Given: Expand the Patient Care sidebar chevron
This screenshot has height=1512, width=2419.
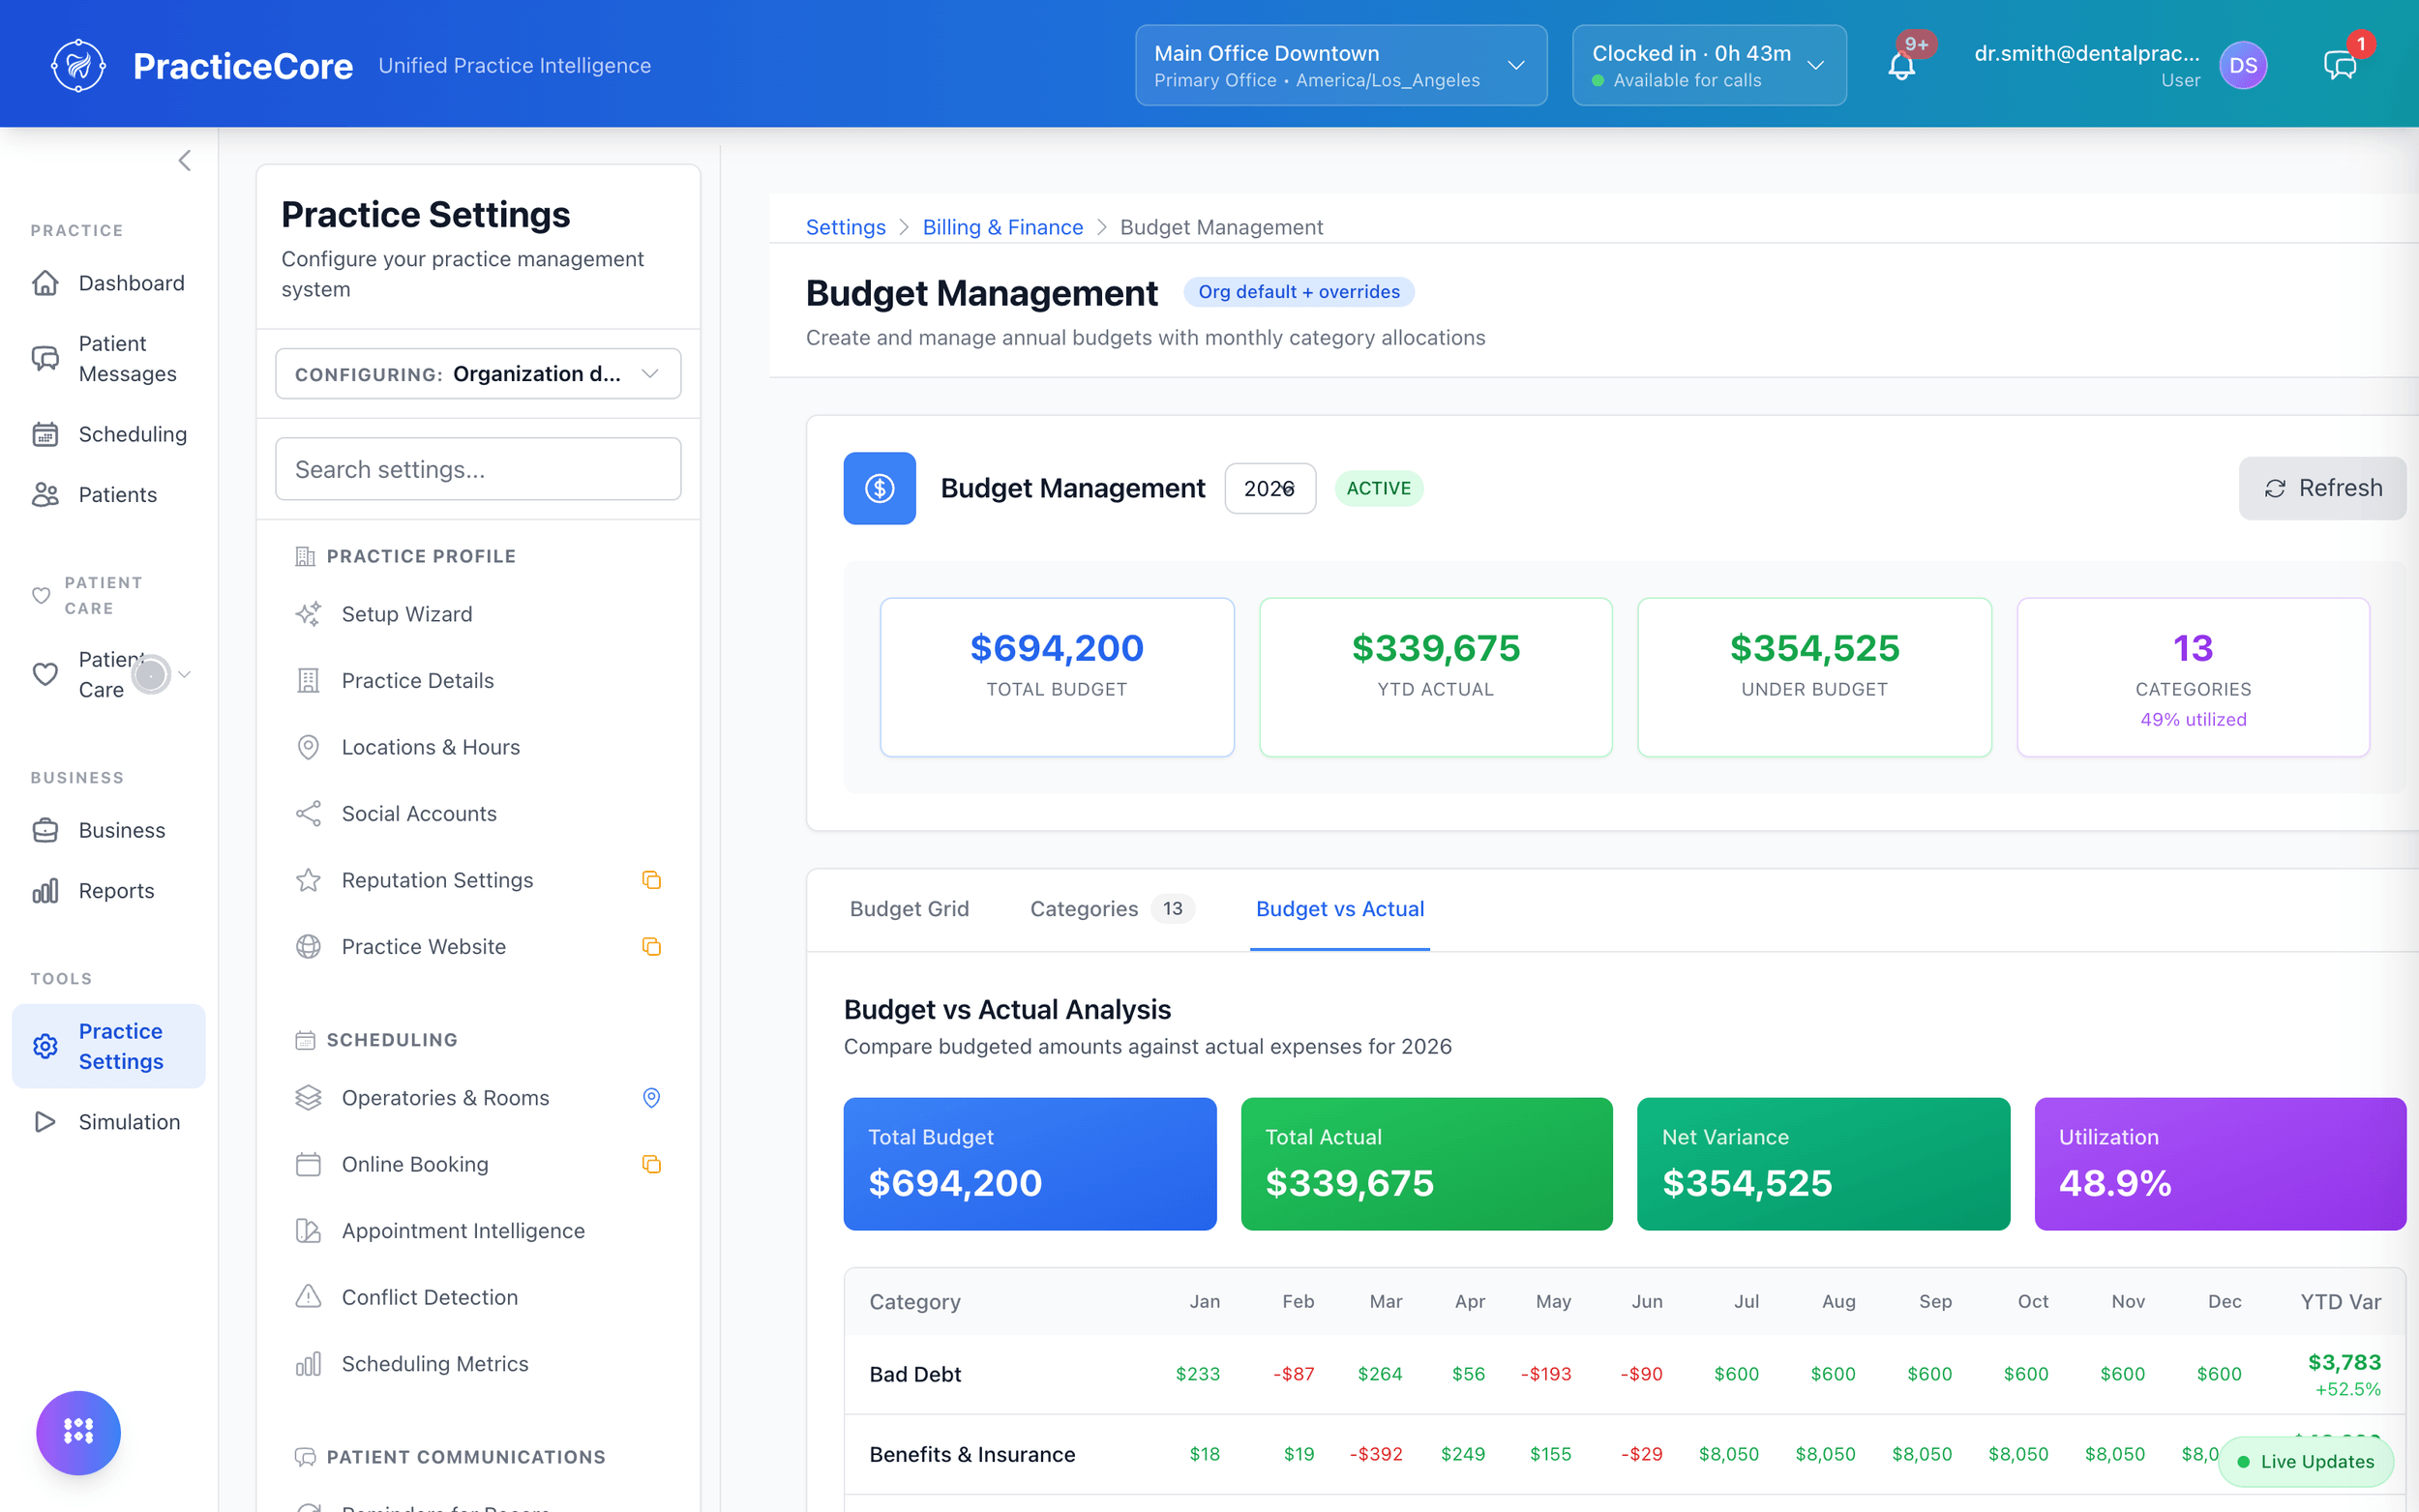Looking at the screenshot, I should coord(184,674).
